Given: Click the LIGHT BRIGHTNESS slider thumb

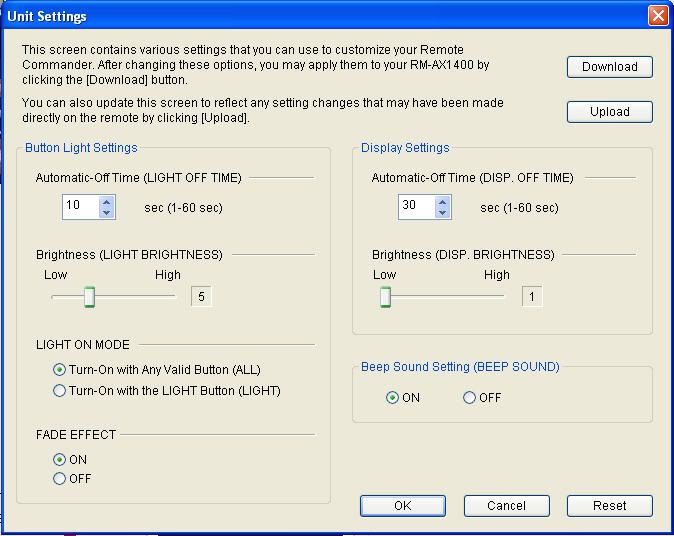Looking at the screenshot, I should (x=89, y=297).
